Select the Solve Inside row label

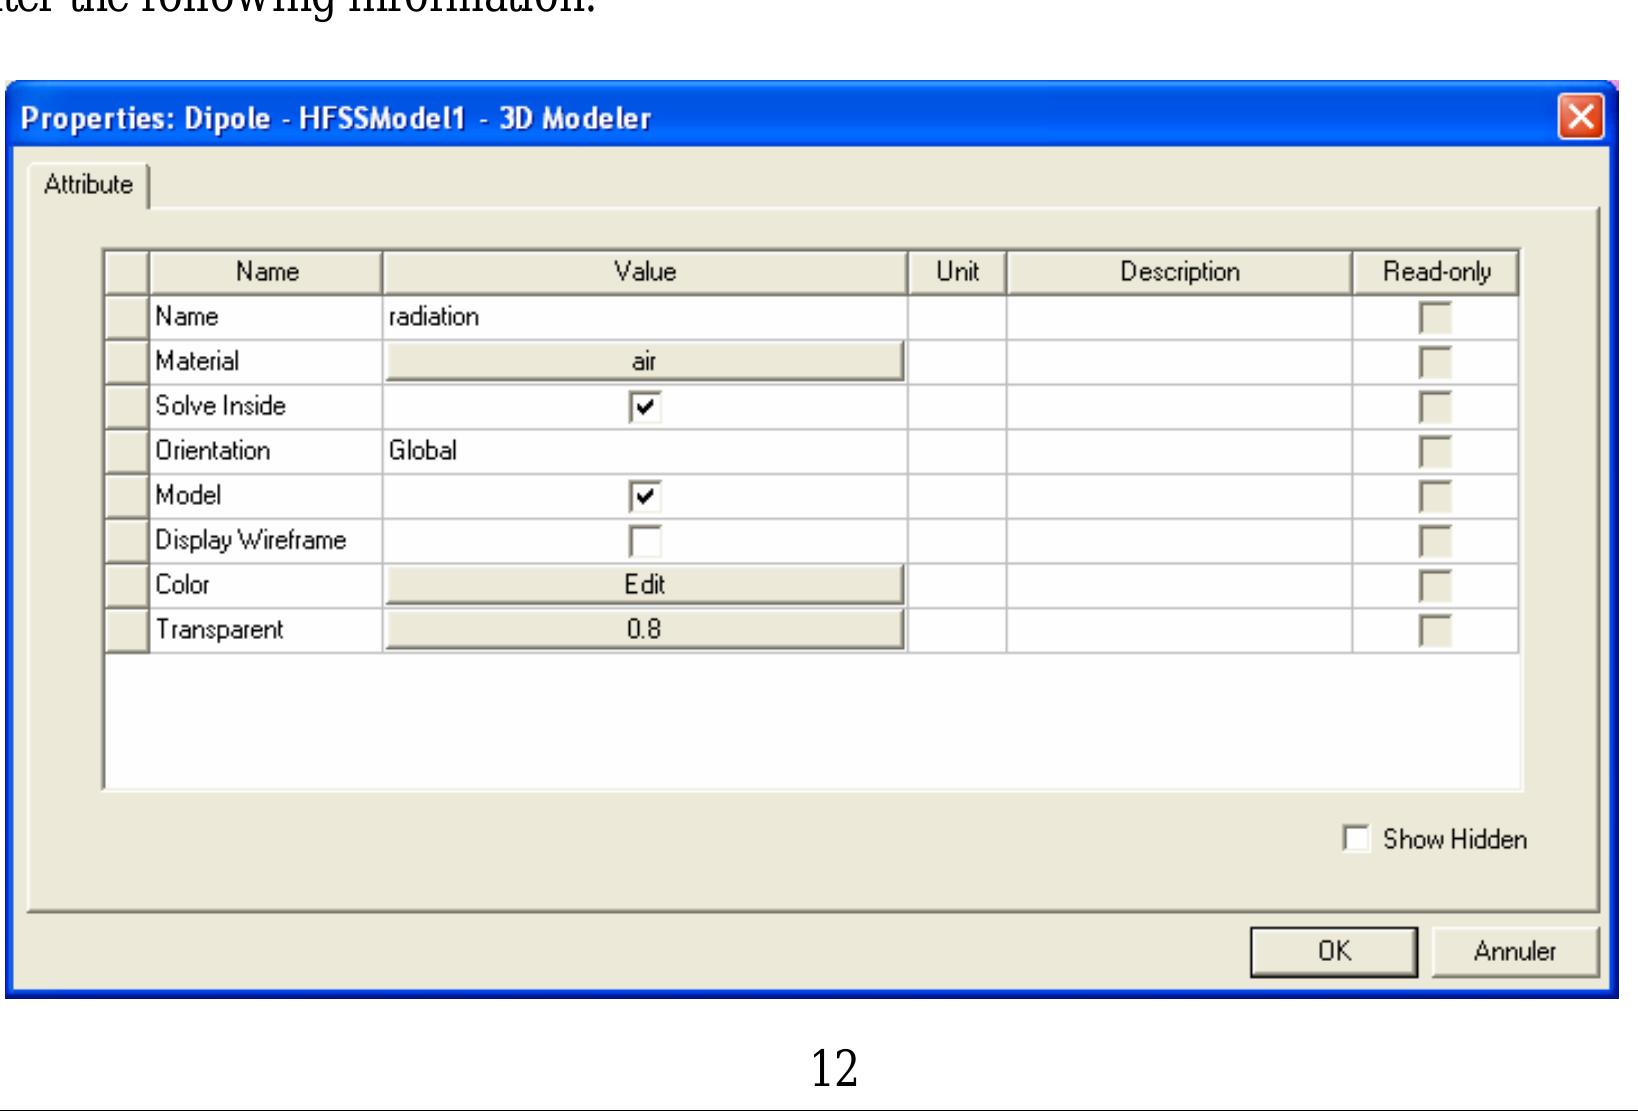[x=222, y=406]
